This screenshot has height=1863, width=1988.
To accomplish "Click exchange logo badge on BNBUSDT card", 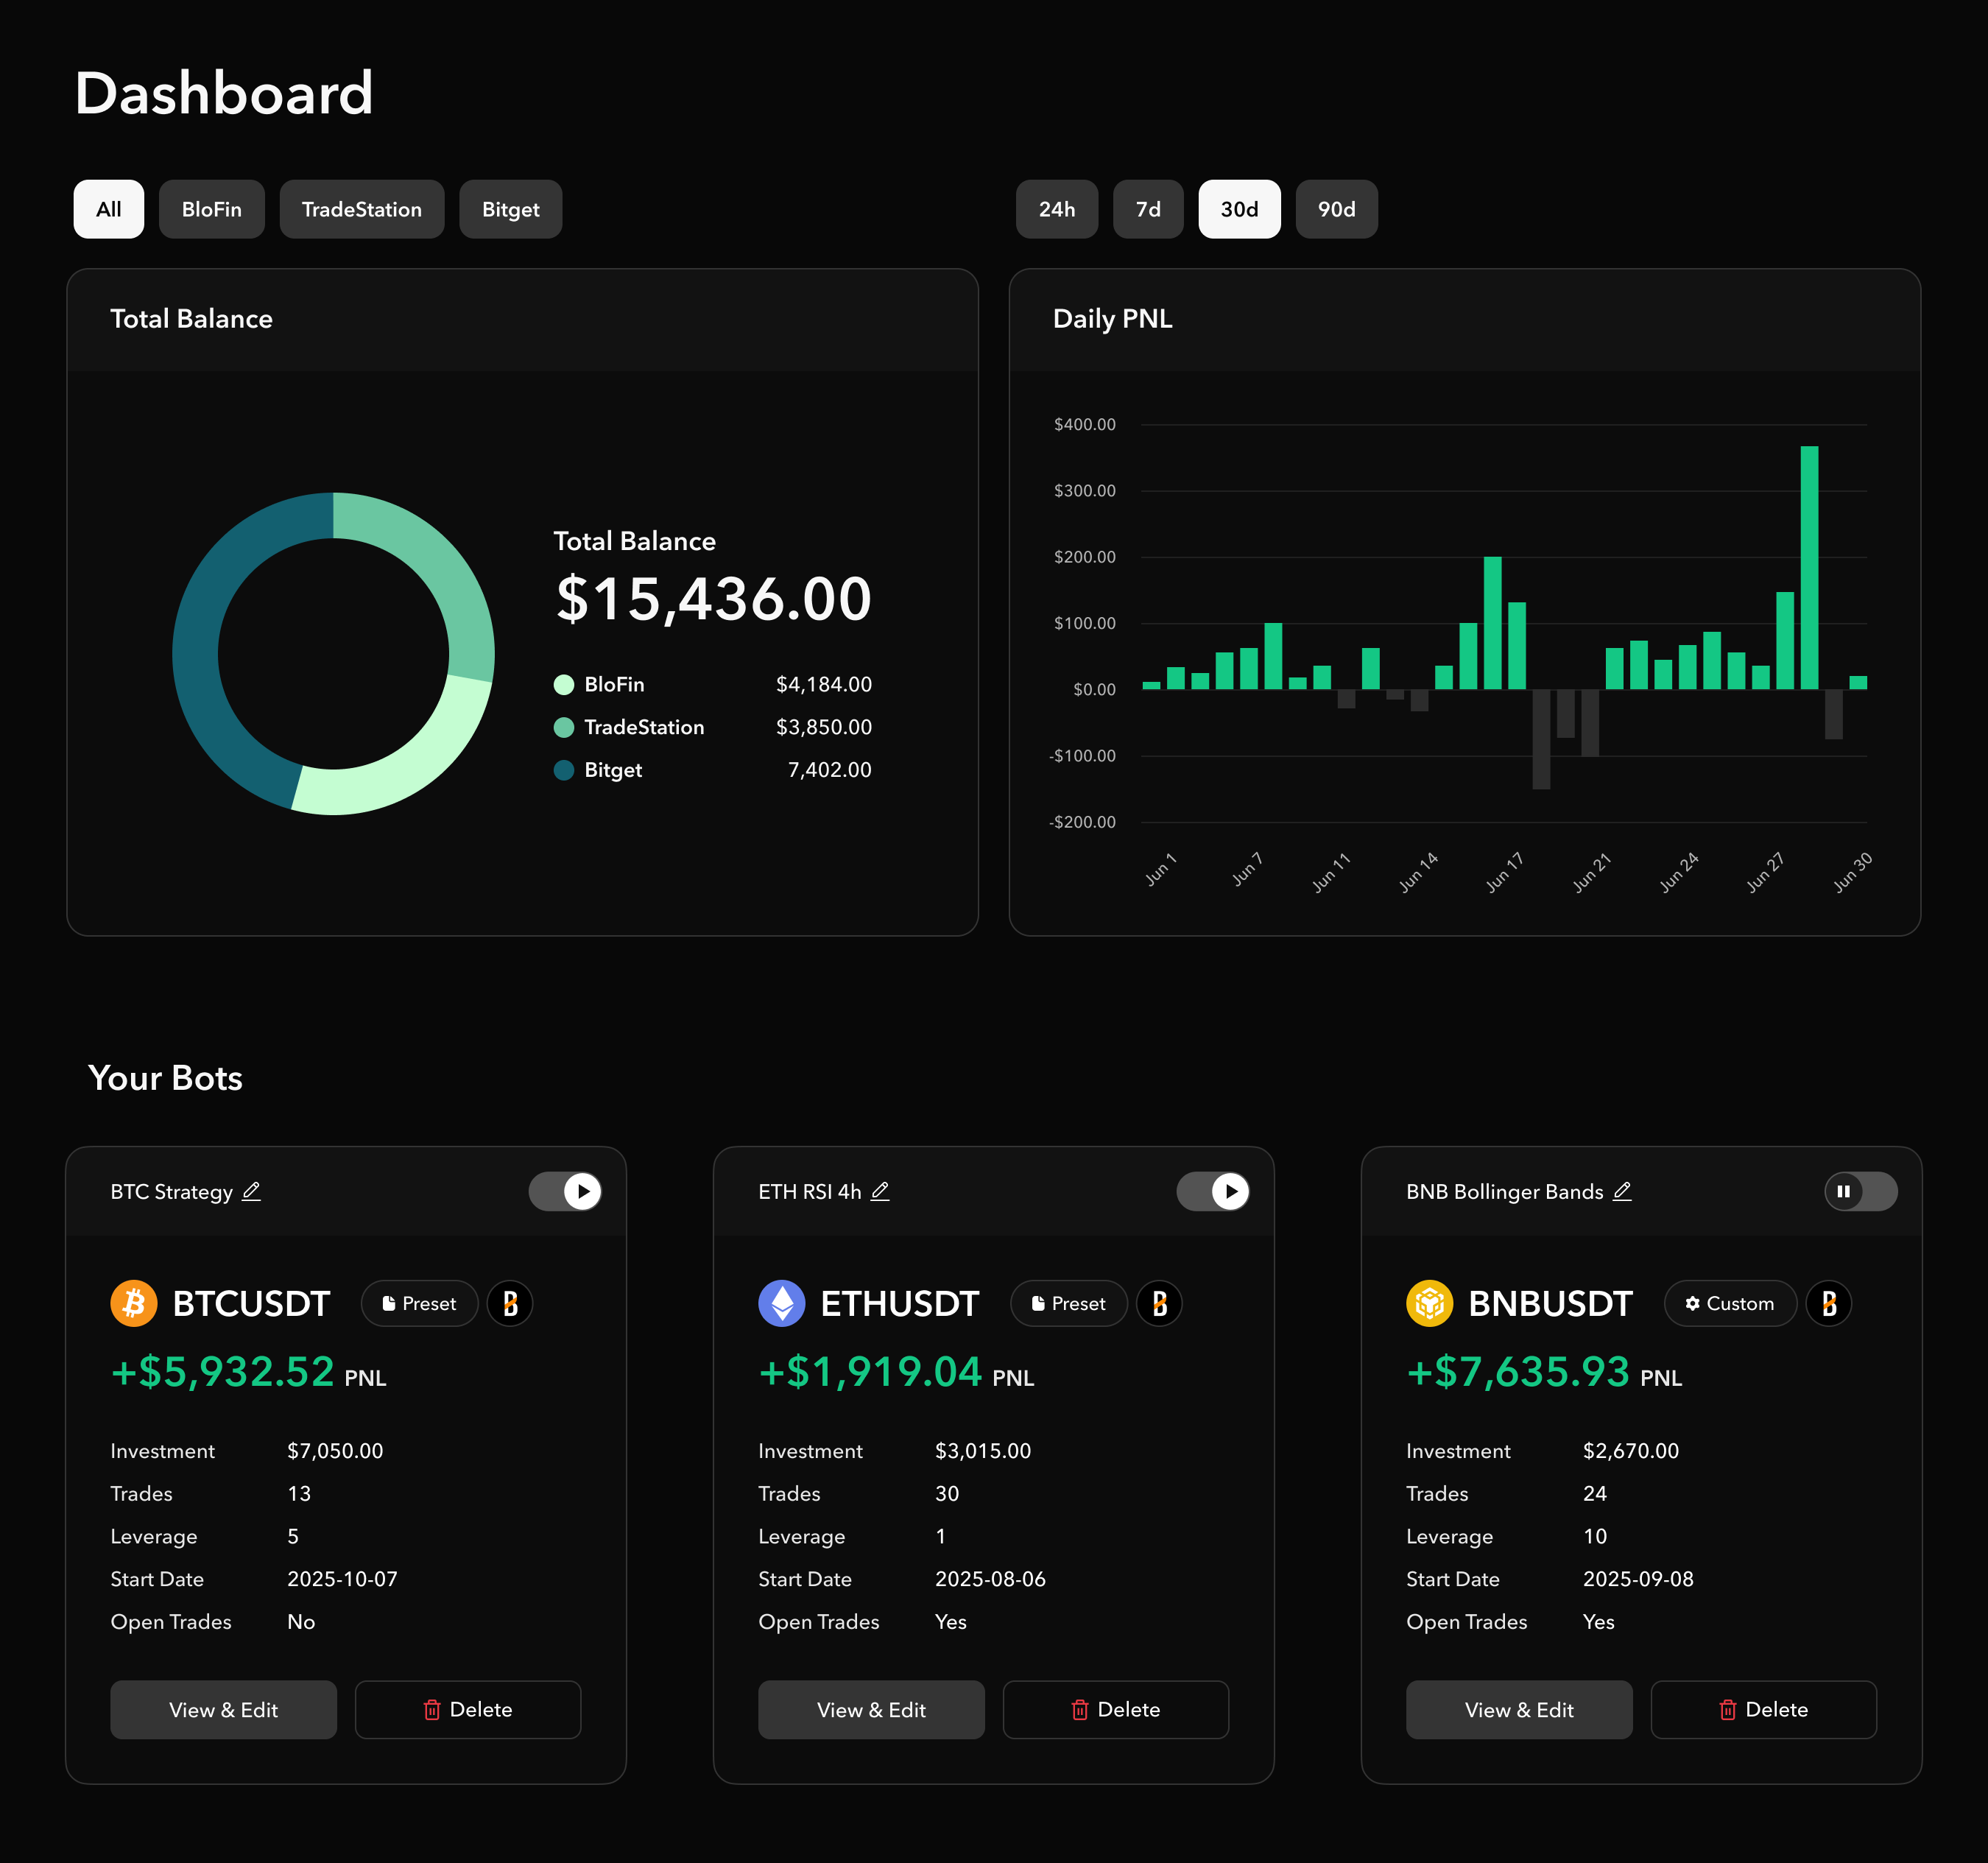I will (1829, 1303).
